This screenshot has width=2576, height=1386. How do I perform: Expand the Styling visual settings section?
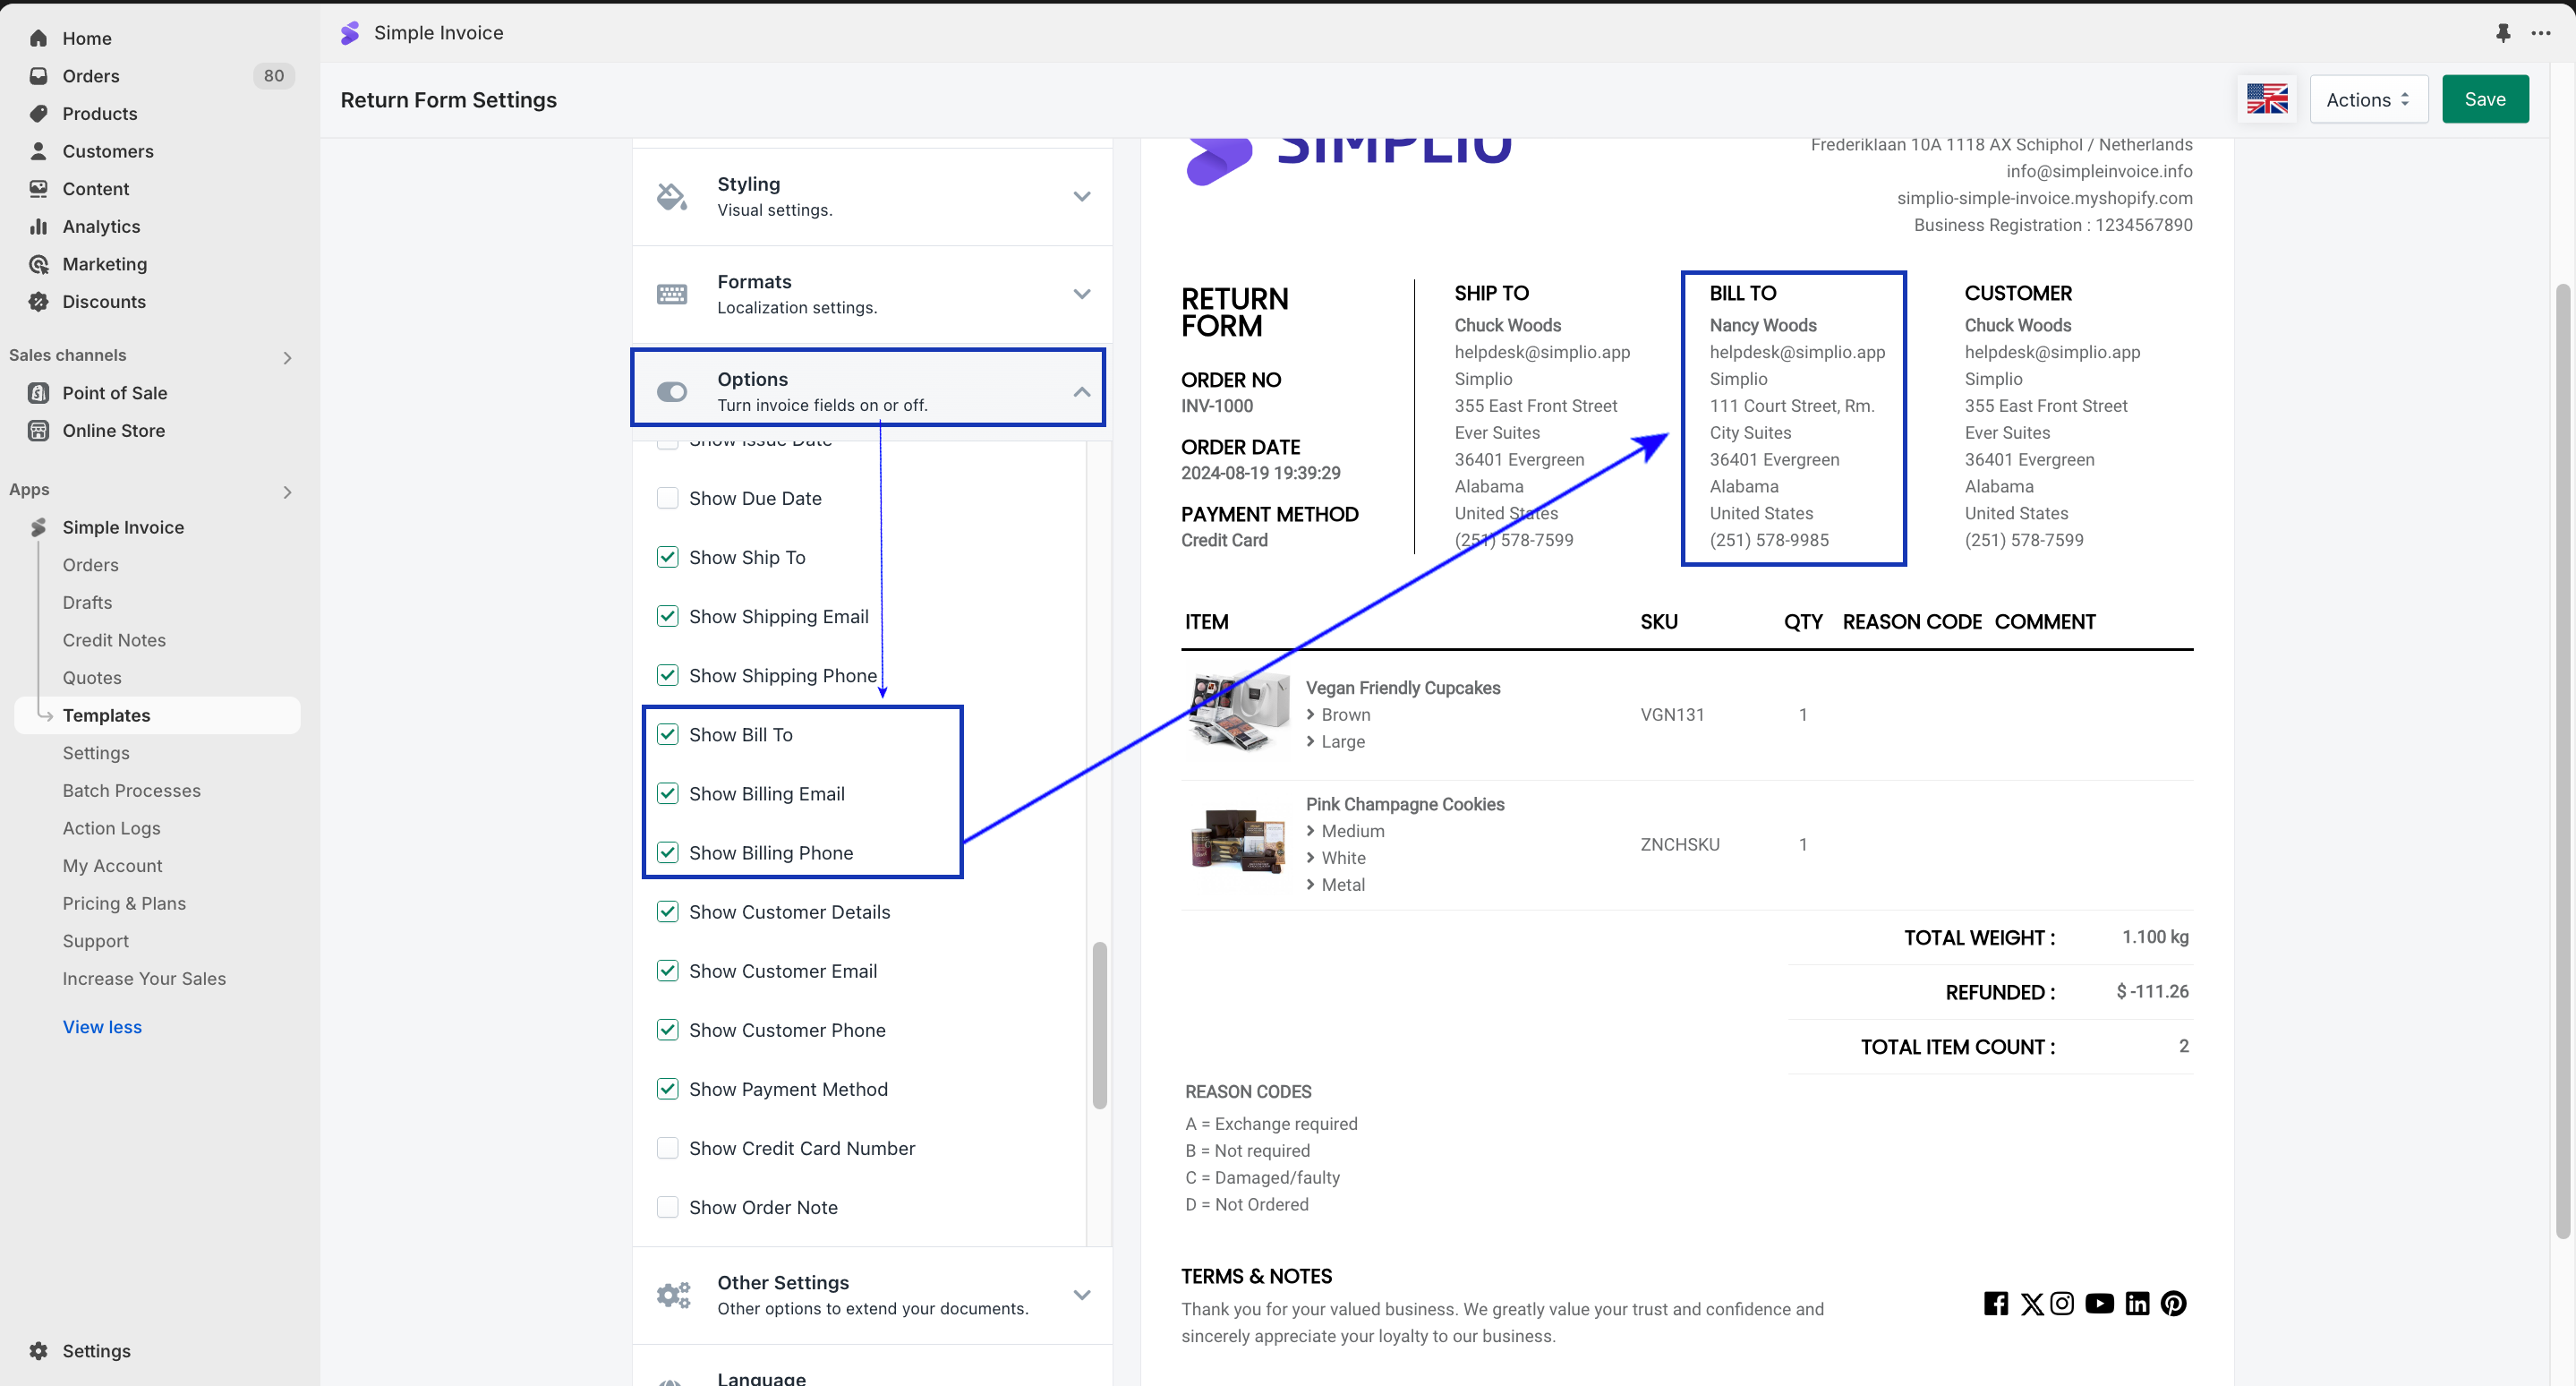pos(871,196)
